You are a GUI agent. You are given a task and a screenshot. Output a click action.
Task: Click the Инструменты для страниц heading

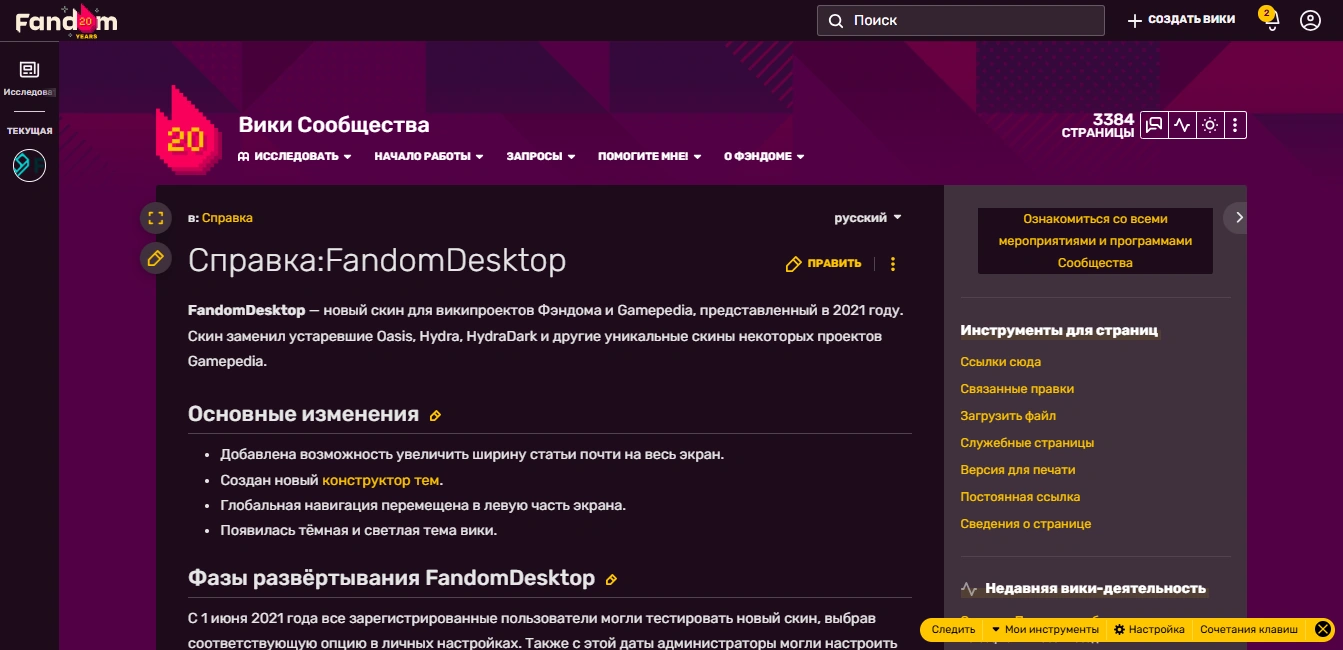(1059, 330)
